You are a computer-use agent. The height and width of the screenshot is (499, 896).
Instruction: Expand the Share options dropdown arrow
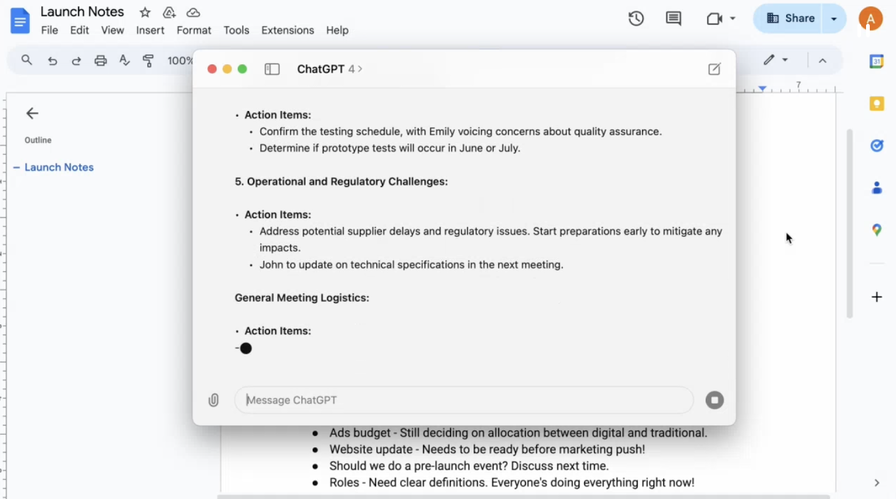point(834,18)
